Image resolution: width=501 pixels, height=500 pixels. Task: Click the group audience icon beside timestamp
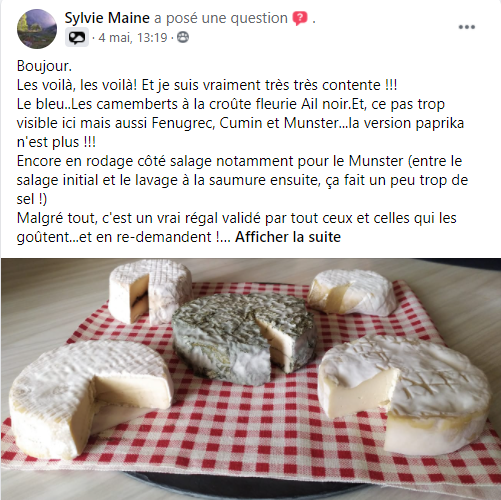coord(183,37)
